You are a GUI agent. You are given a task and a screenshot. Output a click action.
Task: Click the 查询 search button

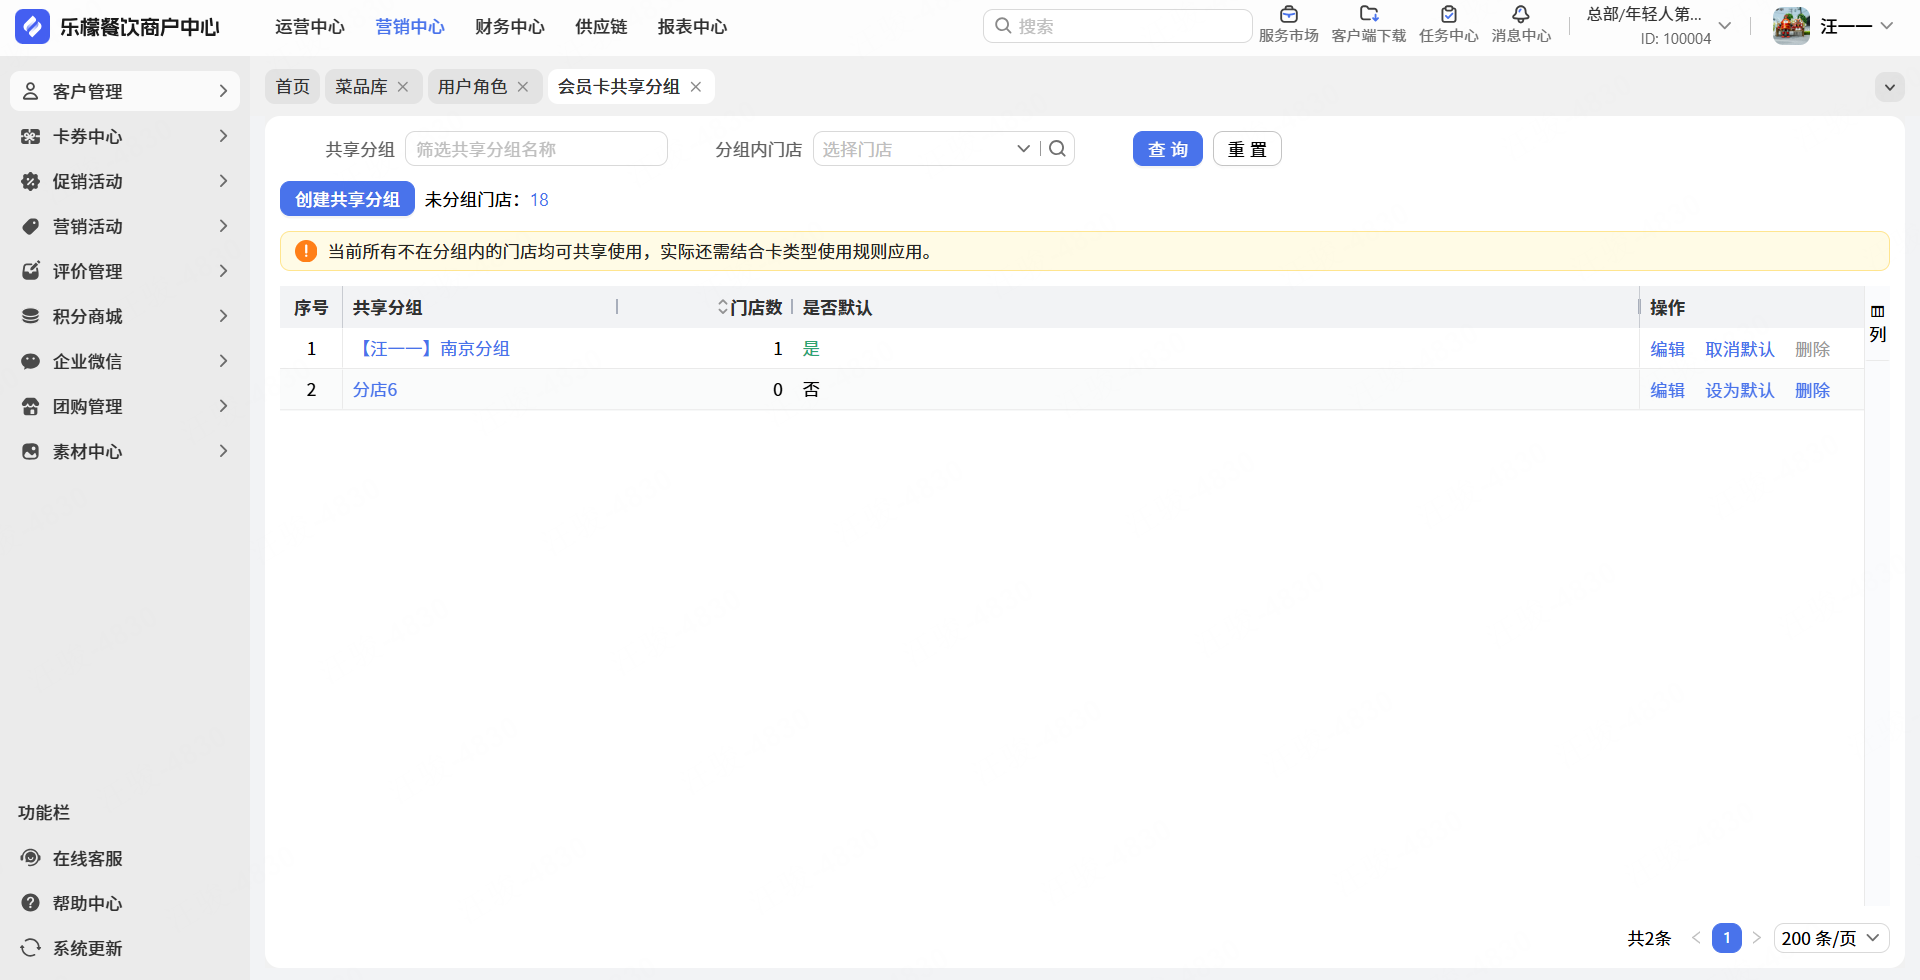click(1168, 149)
